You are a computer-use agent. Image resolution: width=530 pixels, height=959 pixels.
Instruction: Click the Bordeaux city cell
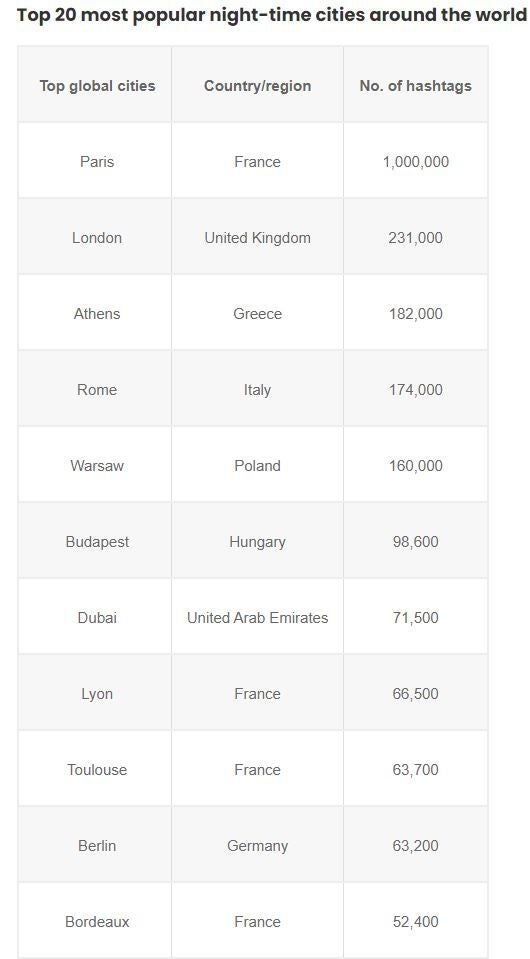[97, 922]
